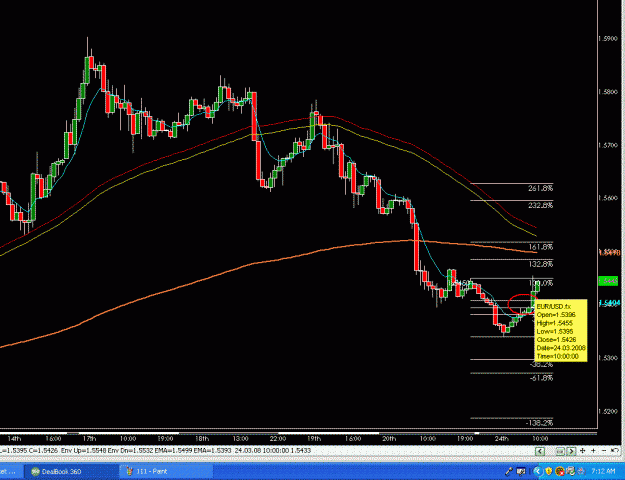Click the chart scroll-left arrow button
The image size is (625, 480).
click(540, 451)
